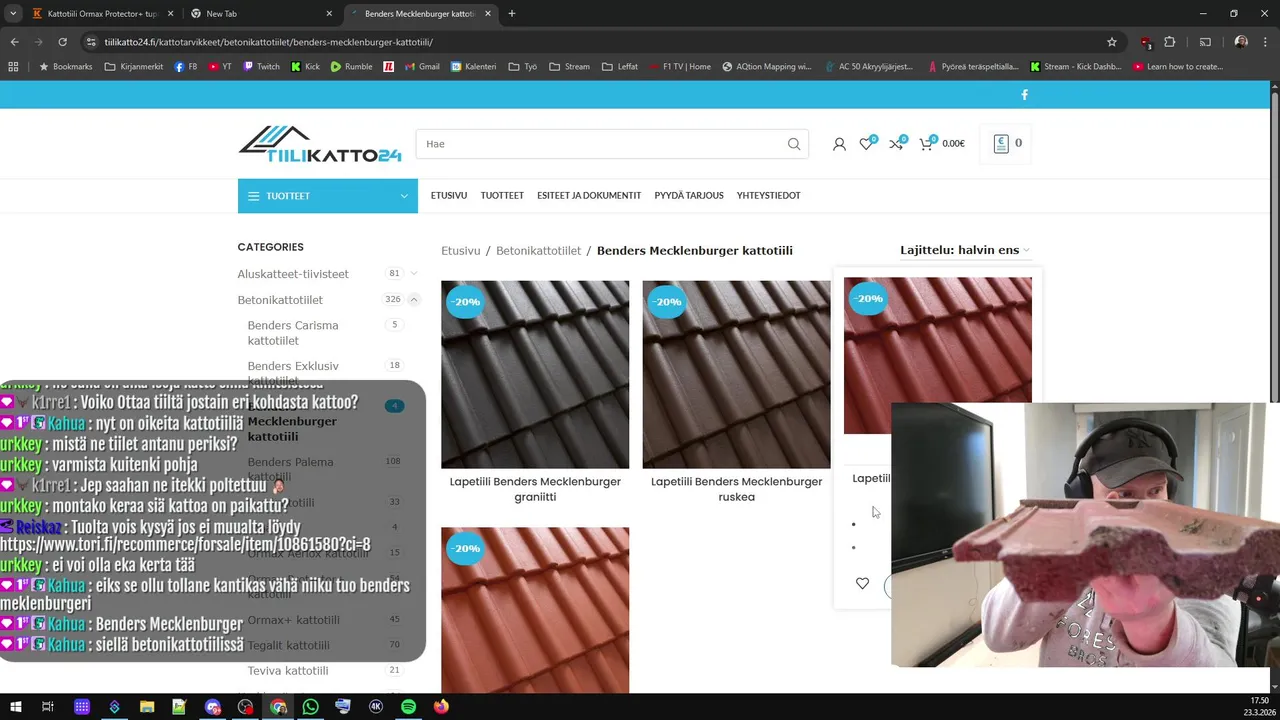Viewport: 1280px width, 720px height.
Task: Go back to the previous page
Action: [x=14, y=42]
